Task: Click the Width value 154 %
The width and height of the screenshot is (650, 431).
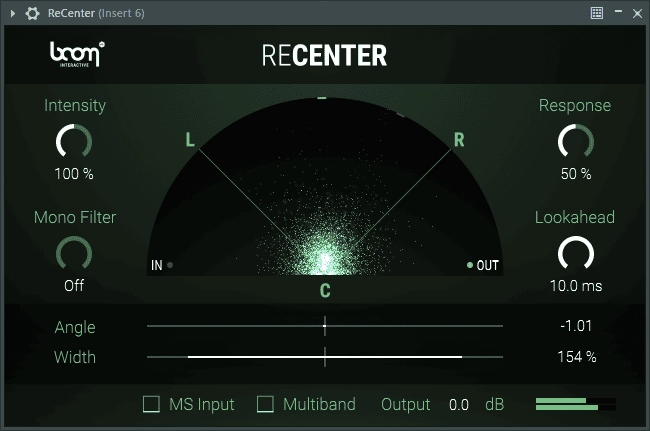Action: coord(577,356)
